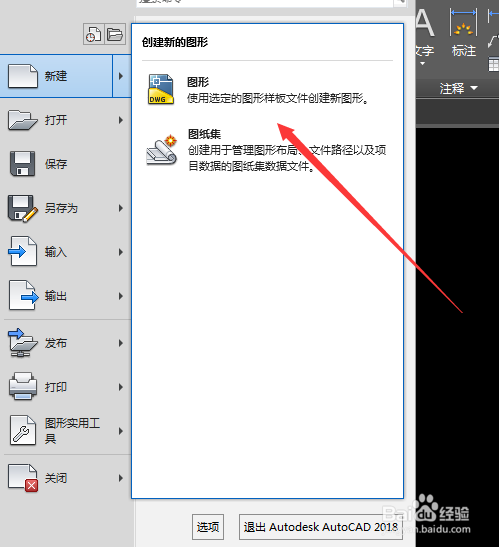This screenshot has width=499, height=547.
Task: Expand the Save As (另存为) submenu arrow
Action: tap(121, 208)
